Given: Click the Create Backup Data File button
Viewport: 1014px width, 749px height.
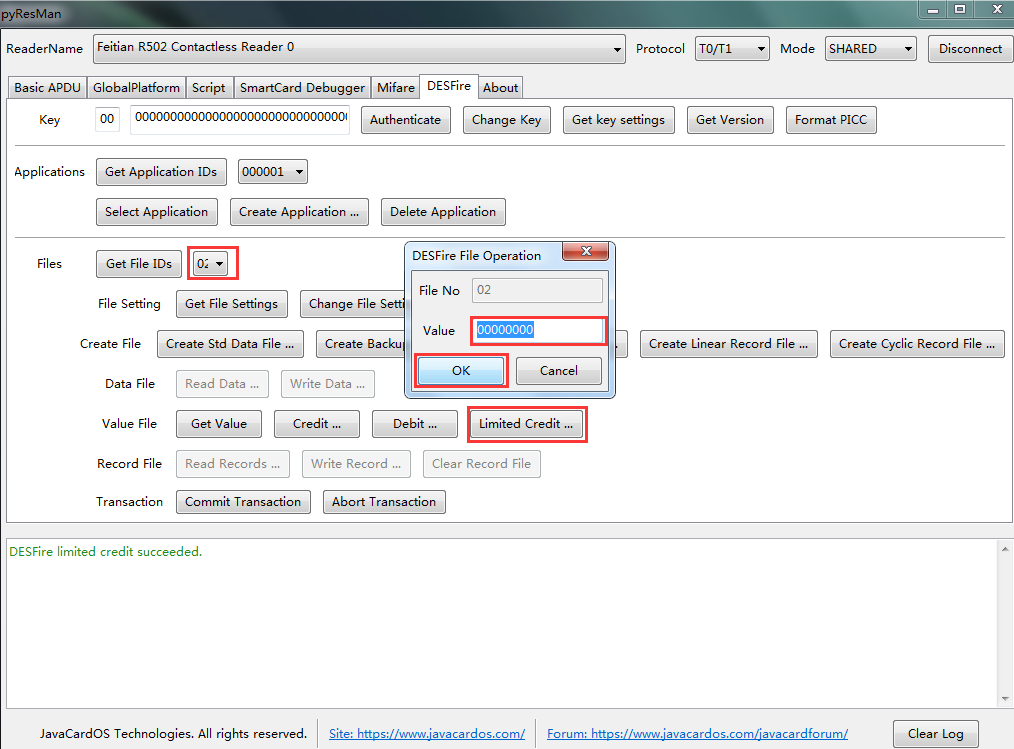Looking at the screenshot, I should (361, 344).
